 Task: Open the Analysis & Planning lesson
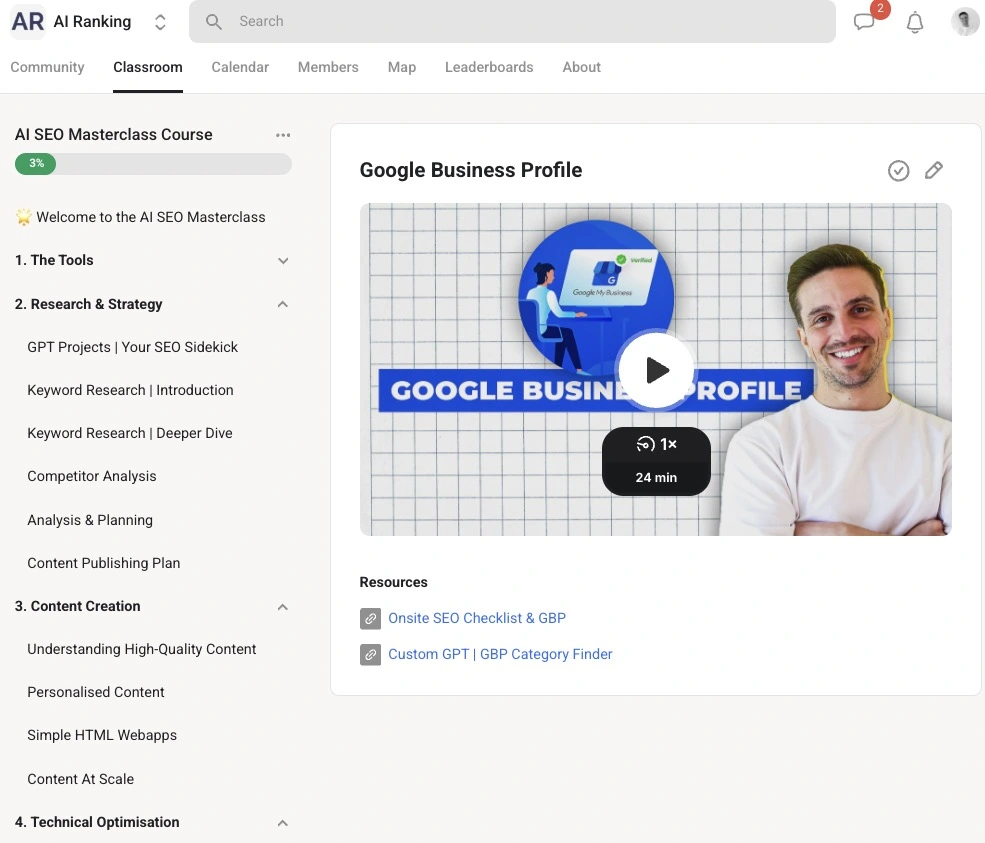pyautogui.click(x=90, y=520)
